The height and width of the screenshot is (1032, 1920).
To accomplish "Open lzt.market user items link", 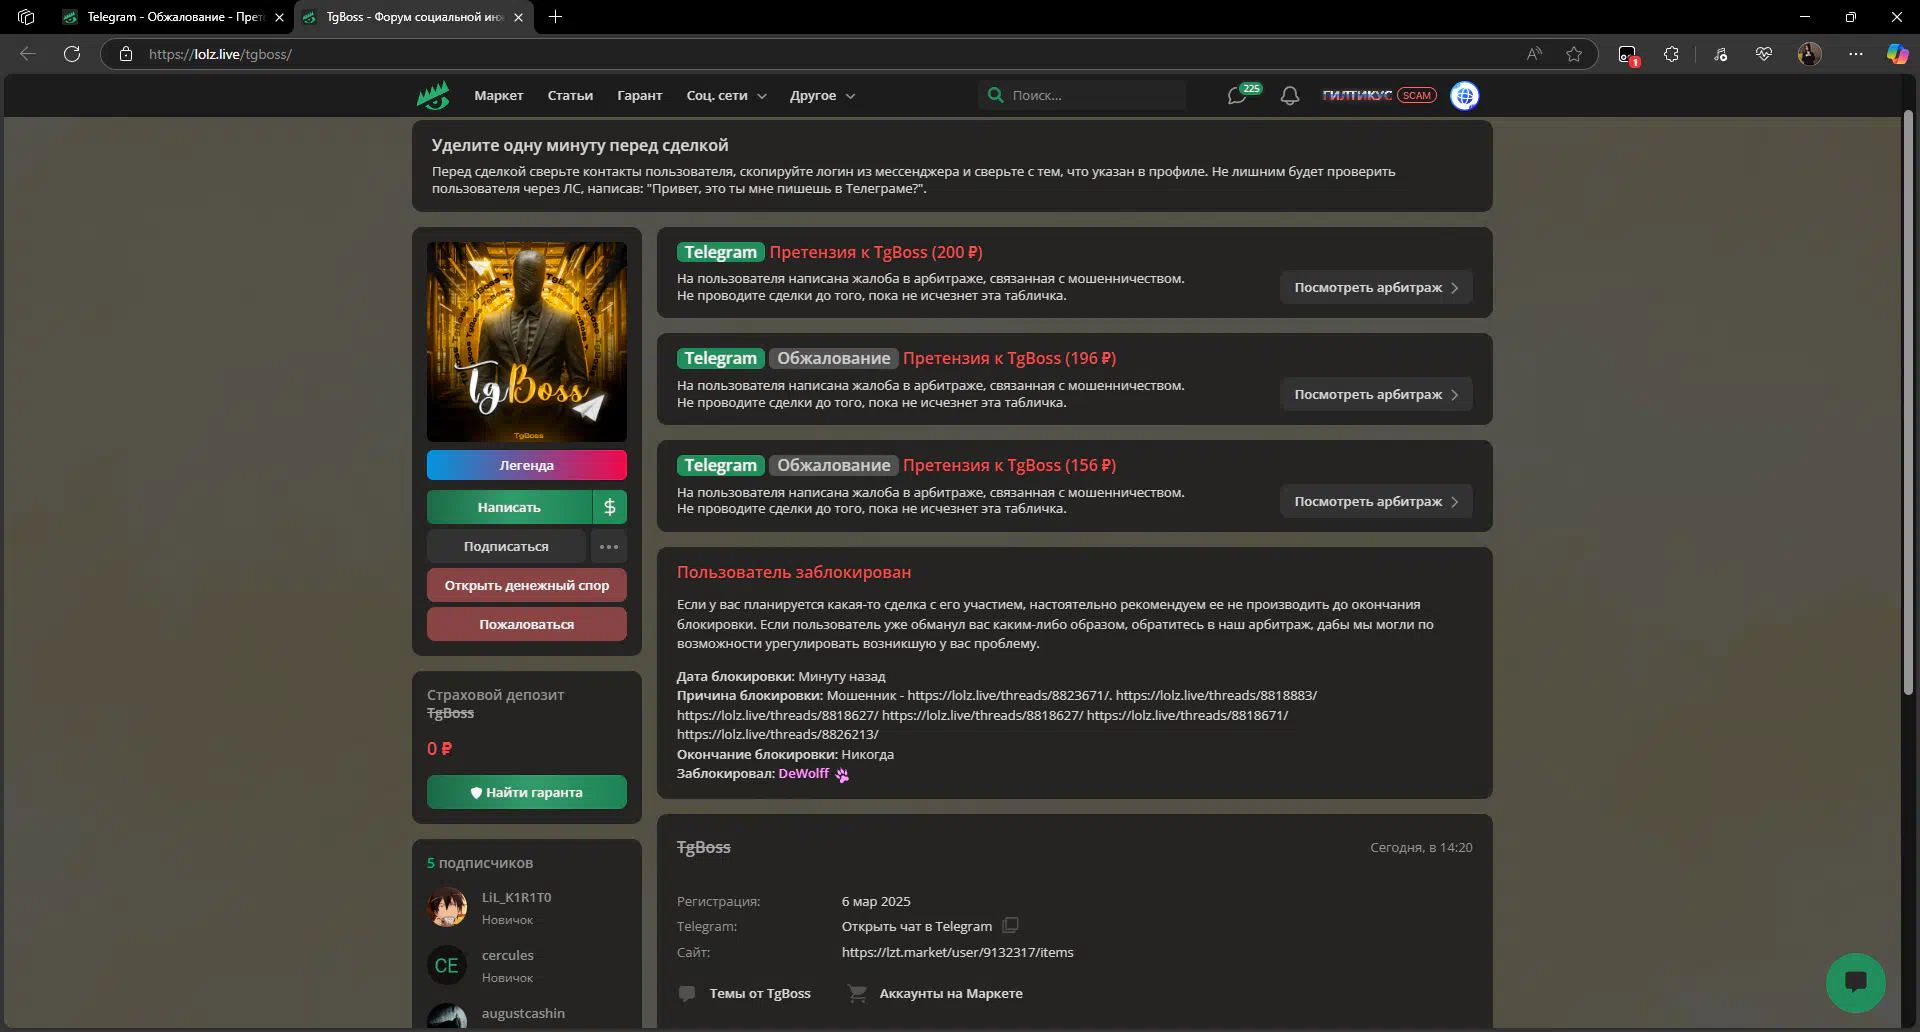I will point(957,952).
